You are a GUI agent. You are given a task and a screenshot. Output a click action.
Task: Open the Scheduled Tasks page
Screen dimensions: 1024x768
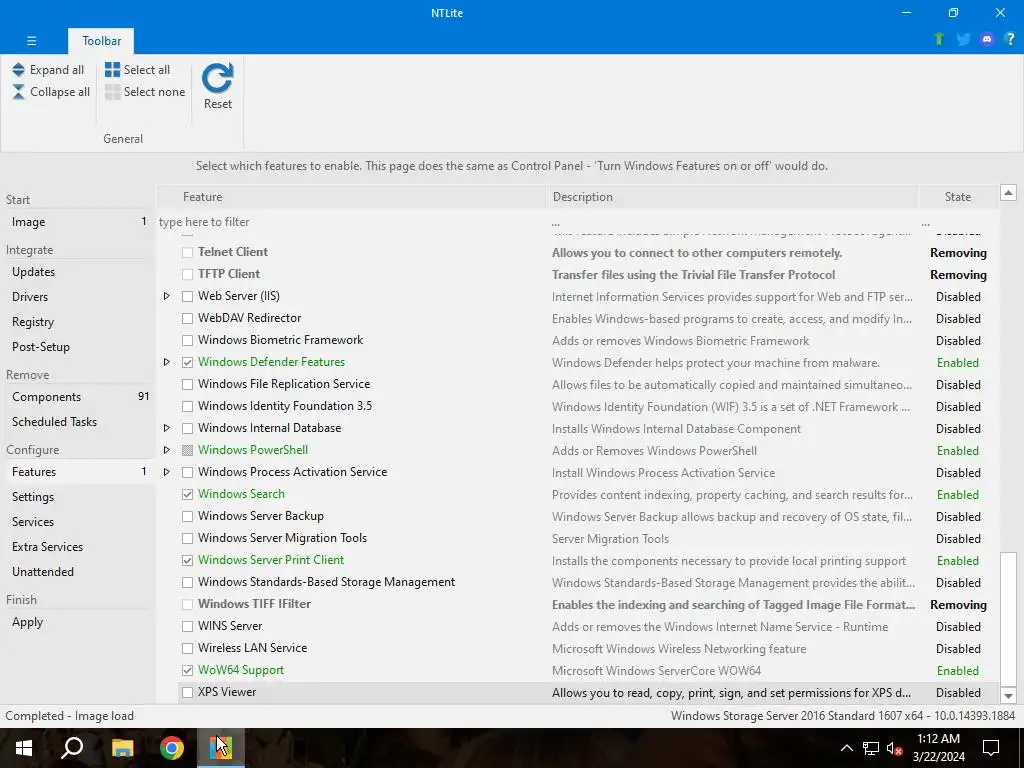click(78, 422)
